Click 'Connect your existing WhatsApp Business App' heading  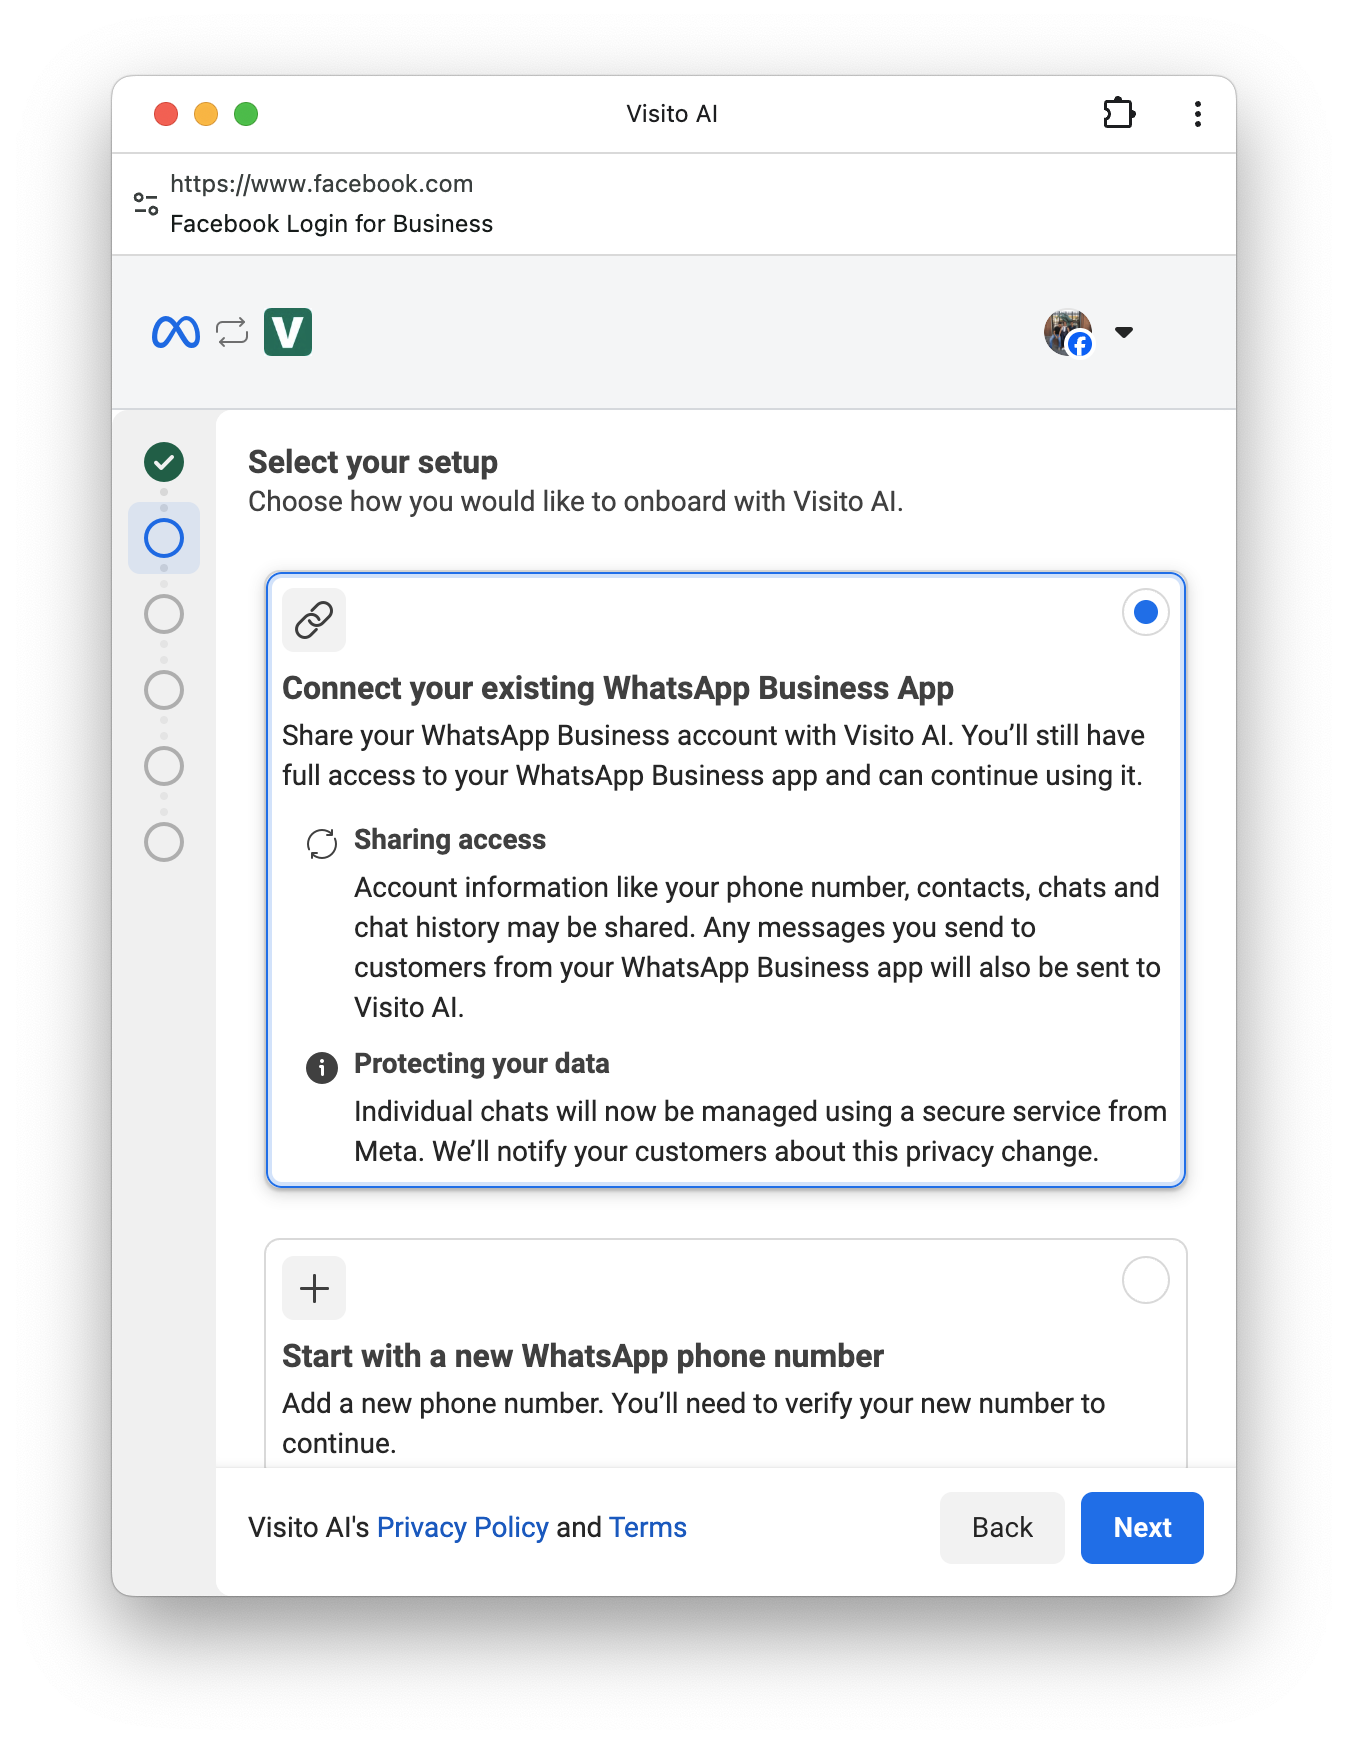click(618, 688)
